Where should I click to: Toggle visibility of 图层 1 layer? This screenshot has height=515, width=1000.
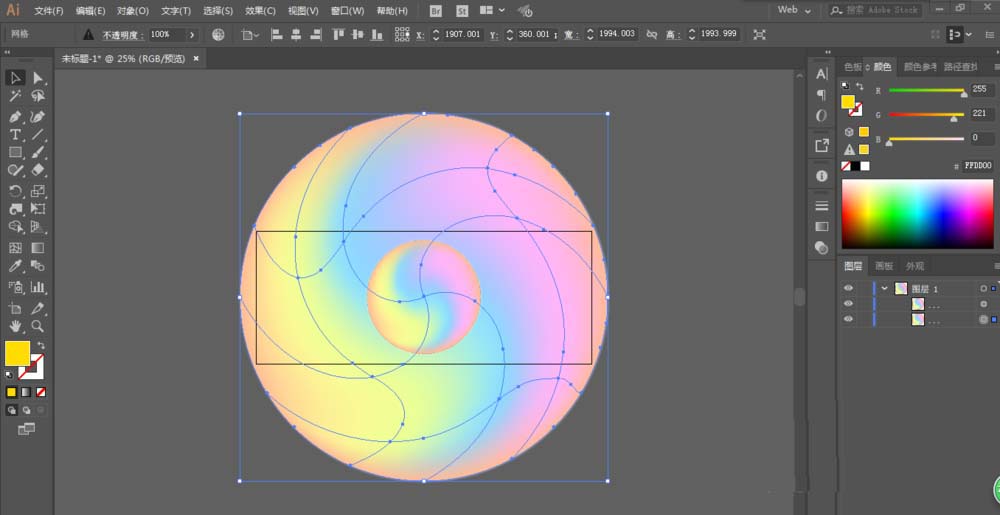[x=848, y=288]
